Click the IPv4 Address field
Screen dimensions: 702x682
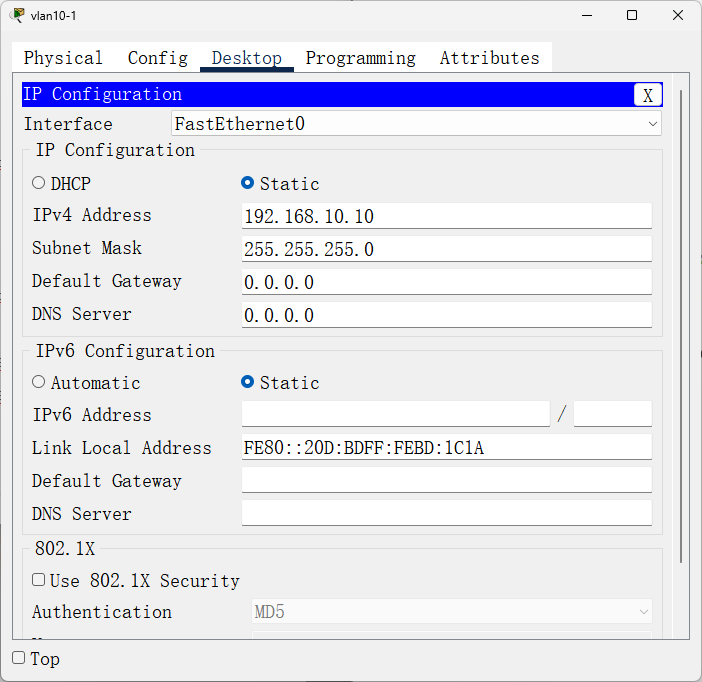click(446, 216)
